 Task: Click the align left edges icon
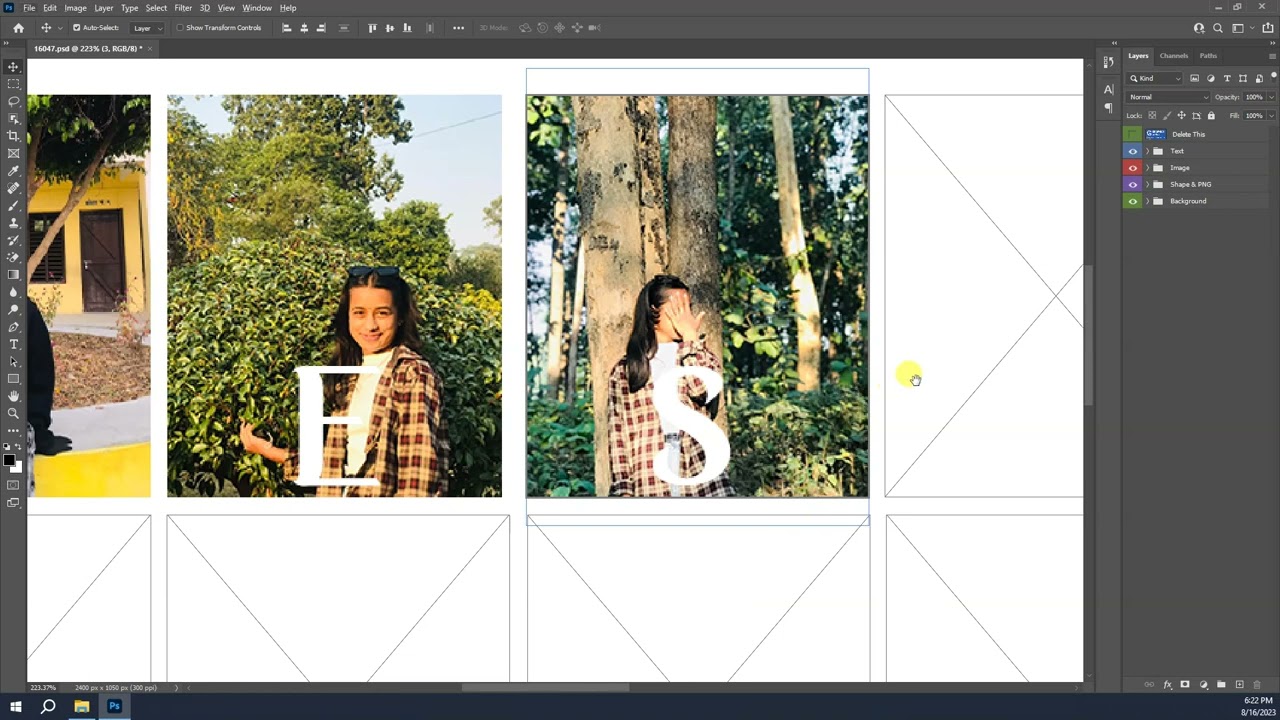point(287,28)
